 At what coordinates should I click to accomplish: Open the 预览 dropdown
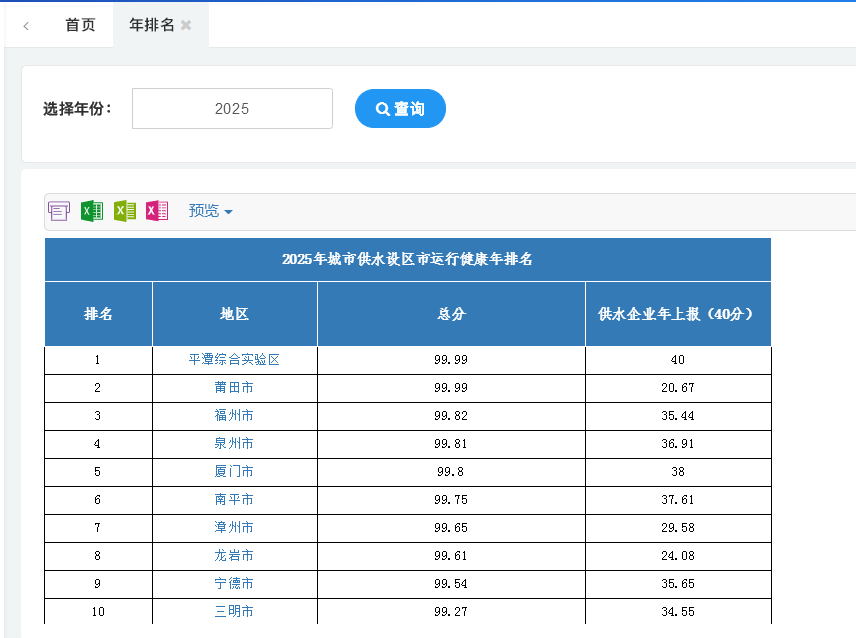coord(204,211)
